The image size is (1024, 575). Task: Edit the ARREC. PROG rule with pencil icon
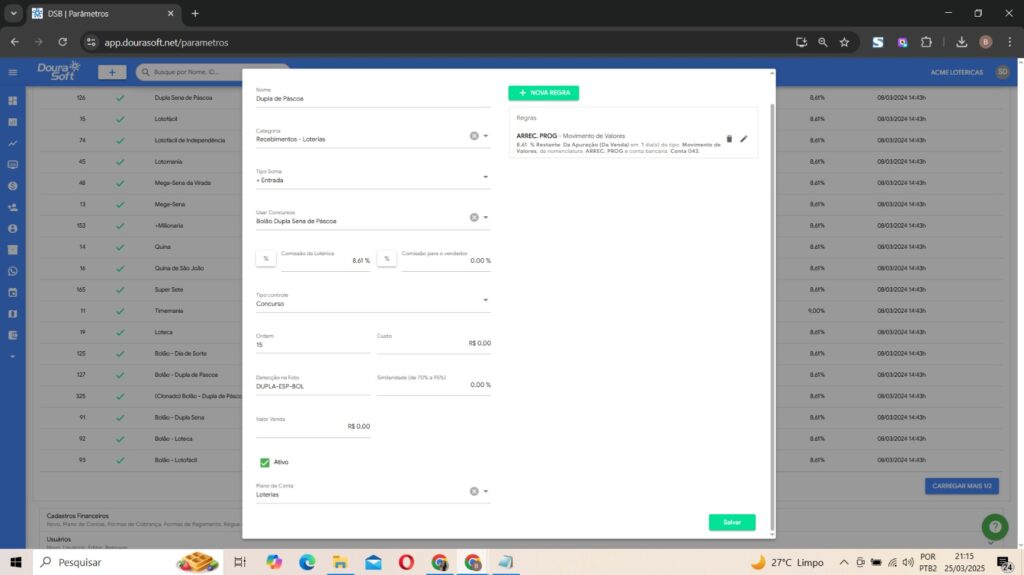[743, 139]
